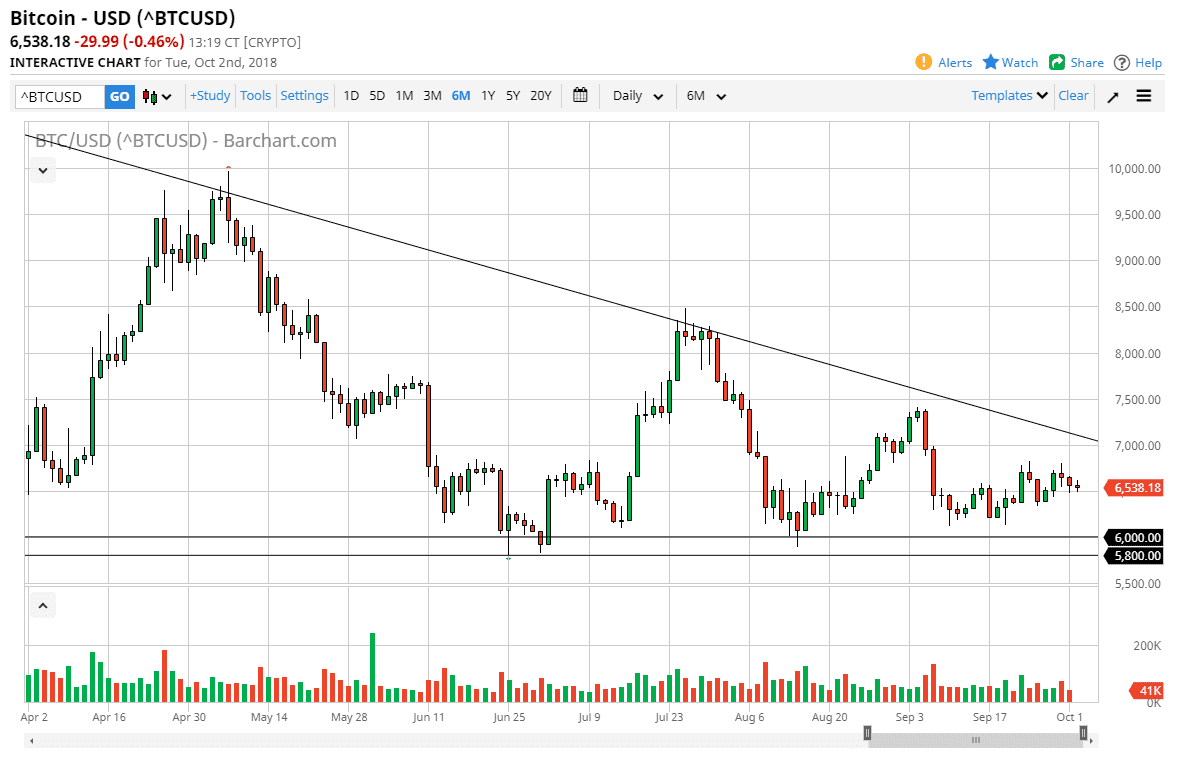Expand the volume pane chevron toggle
The image size is (1179, 760).
point(43,605)
